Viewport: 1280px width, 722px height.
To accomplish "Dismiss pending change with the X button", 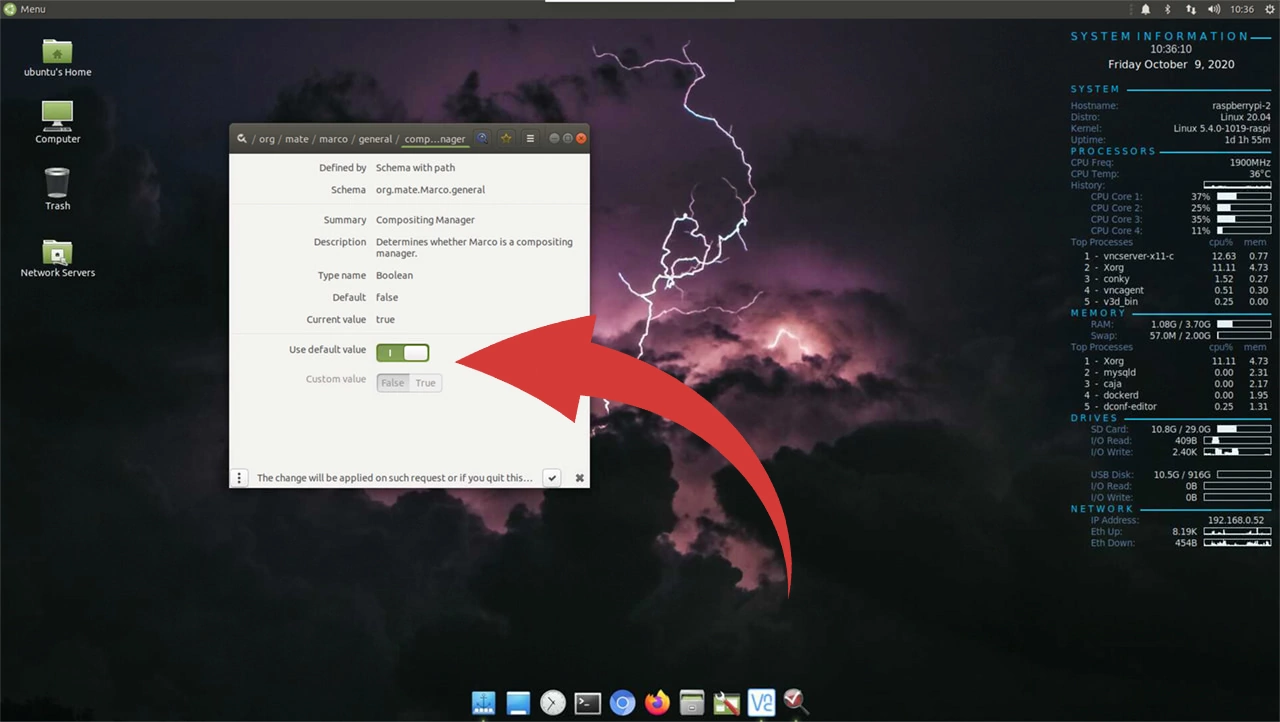I will point(579,478).
